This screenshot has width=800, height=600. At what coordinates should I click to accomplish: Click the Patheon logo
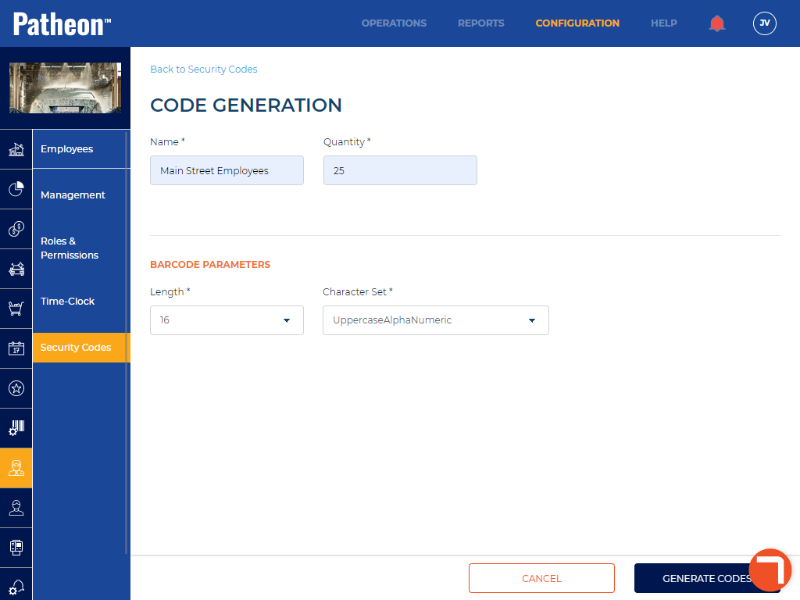pos(62,24)
